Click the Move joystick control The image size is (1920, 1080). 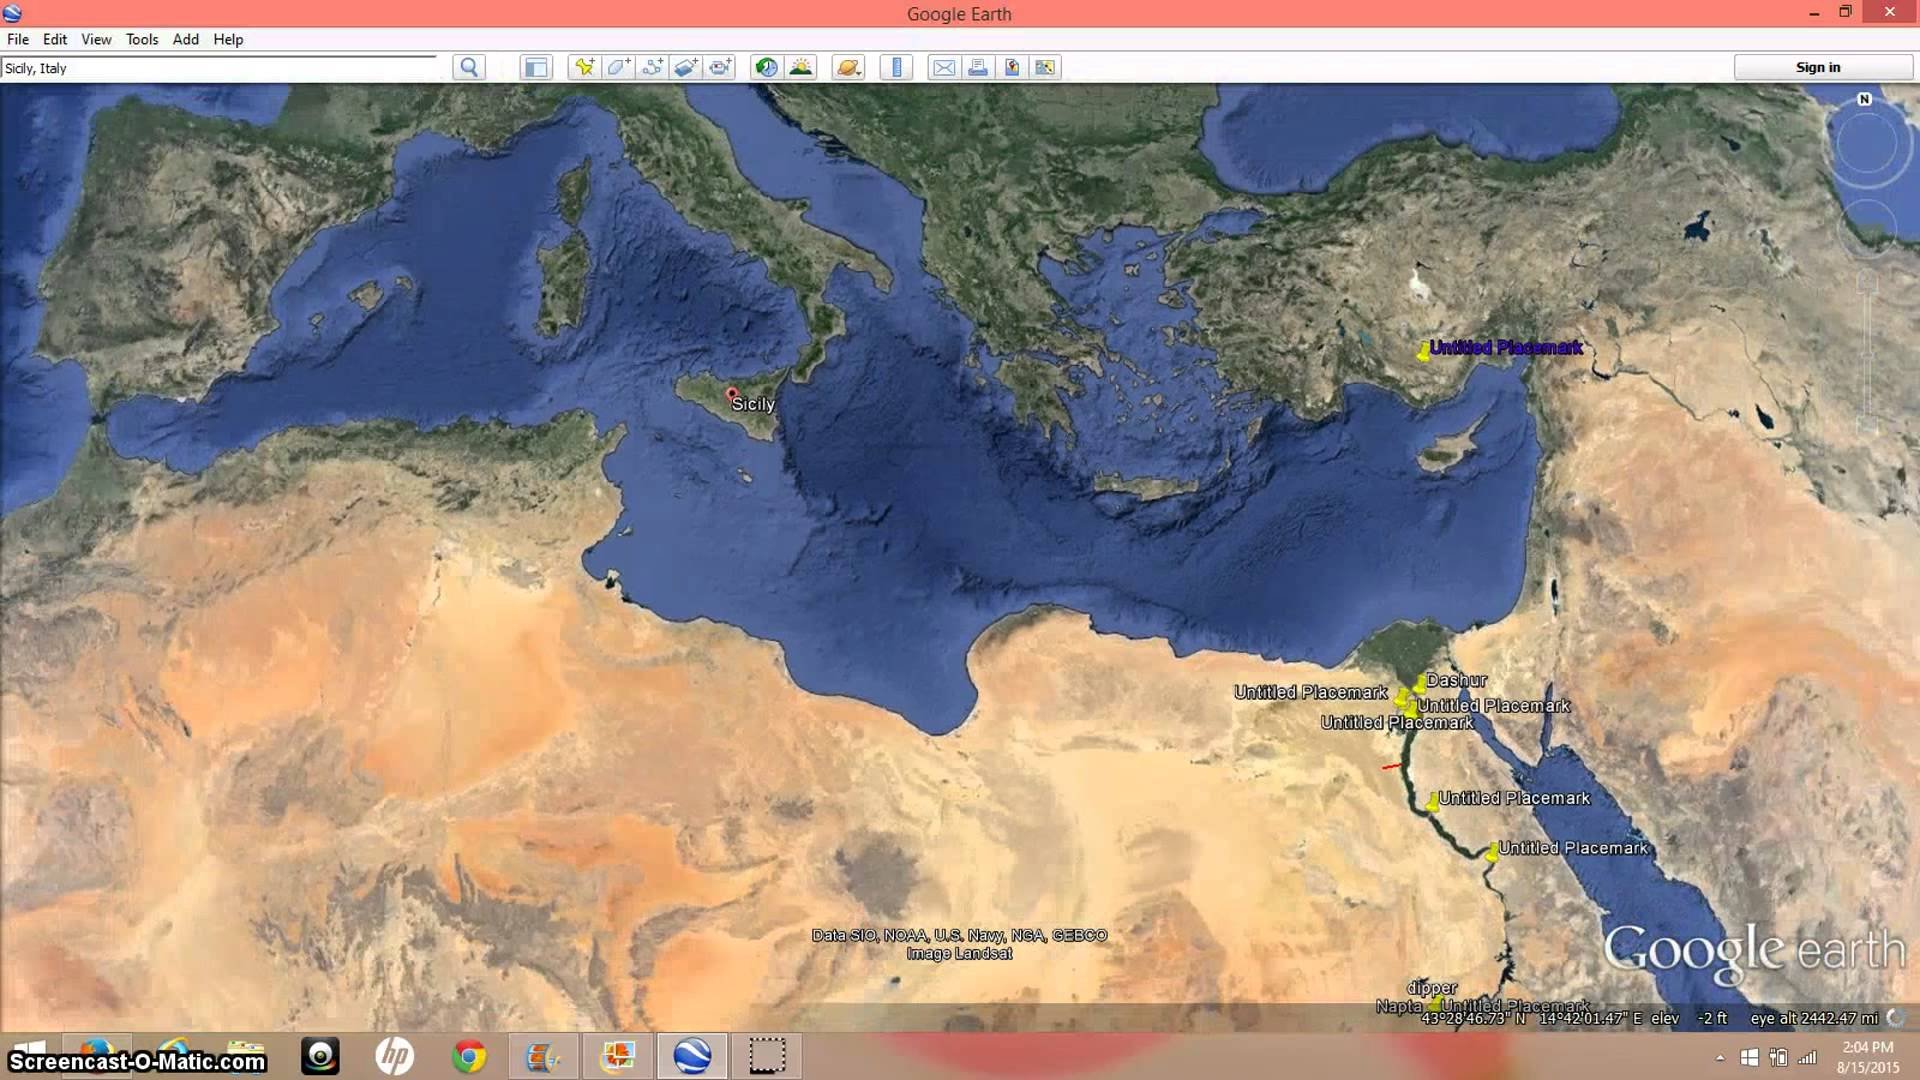click(x=1868, y=228)
